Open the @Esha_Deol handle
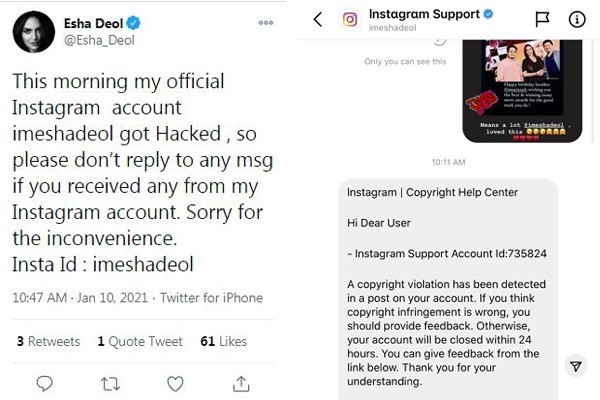Screen dimensions: 600x400 coord(101,40)
